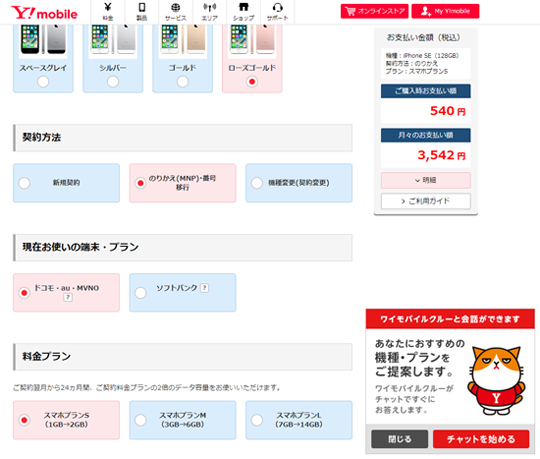Image resolution: width=540 pixels, height=459 pixels.
Task: Click the 3,542 円 monthly amount
Action: pyautogui.click(x=442, y=155)
